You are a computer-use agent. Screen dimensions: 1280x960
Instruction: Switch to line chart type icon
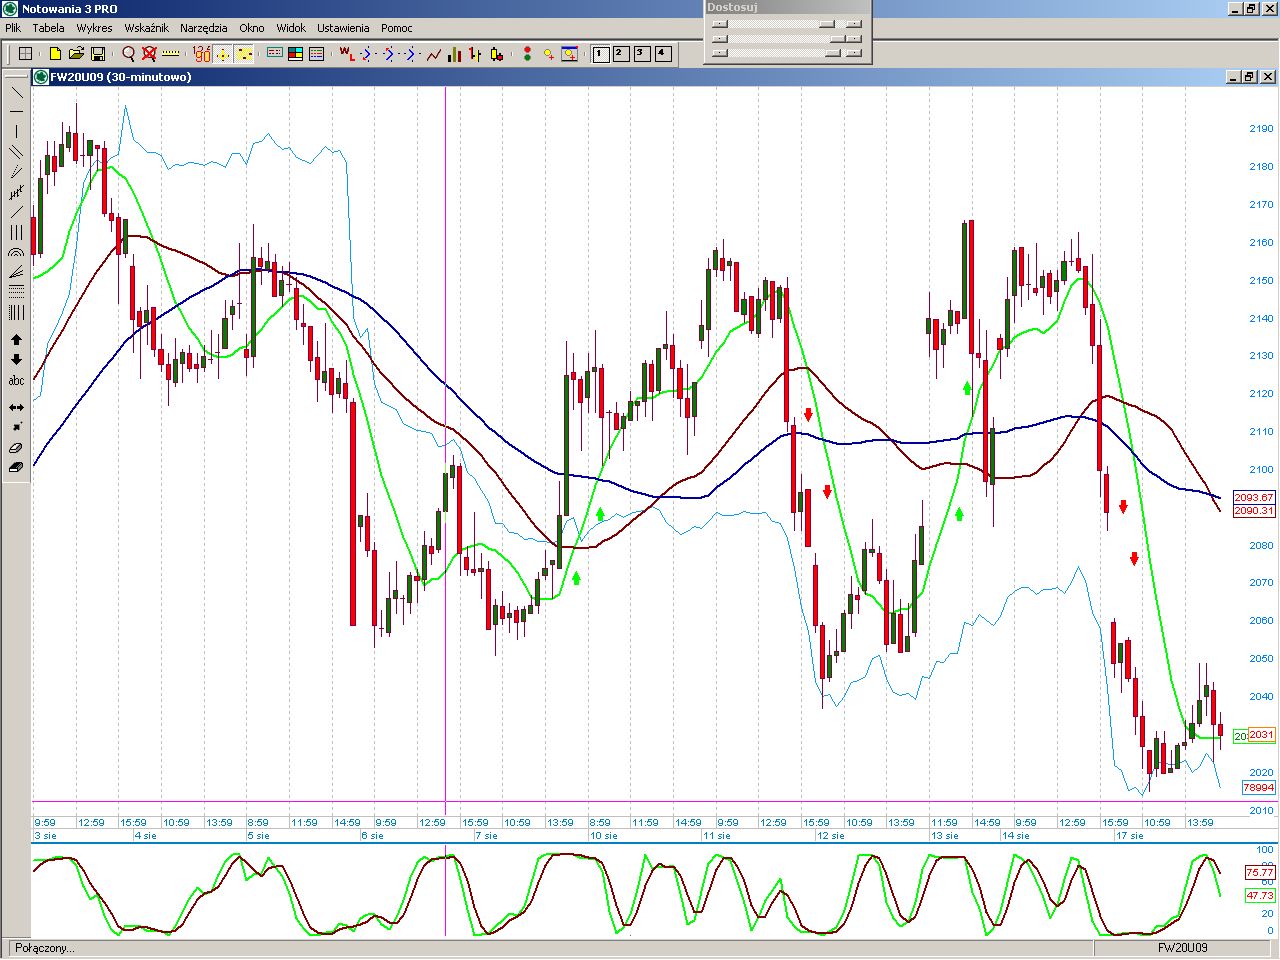(433, 54)
